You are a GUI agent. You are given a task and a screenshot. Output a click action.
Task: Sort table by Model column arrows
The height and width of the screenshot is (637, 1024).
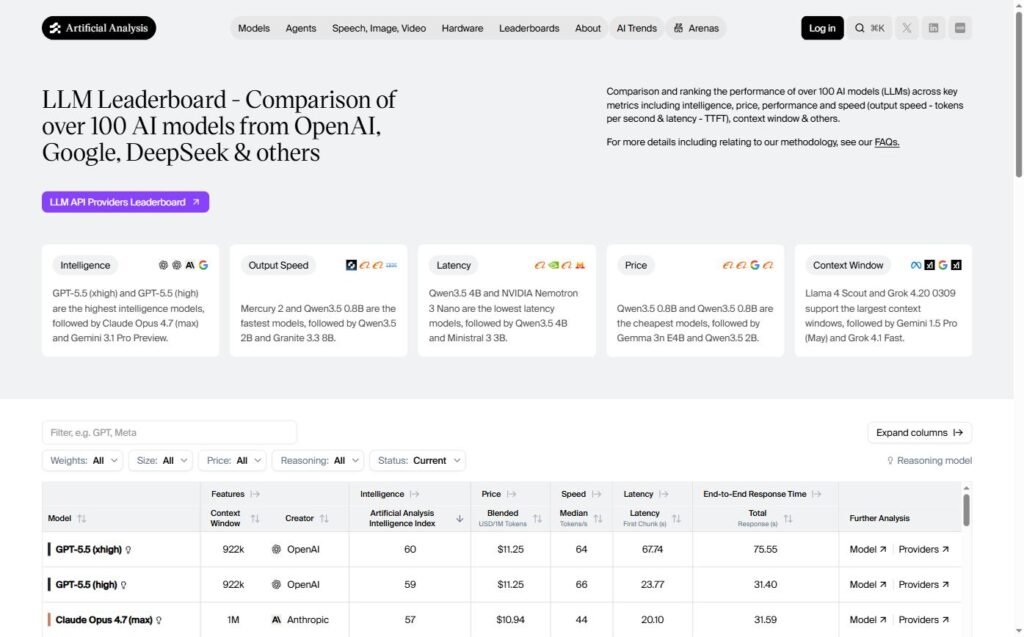(82, 518)
